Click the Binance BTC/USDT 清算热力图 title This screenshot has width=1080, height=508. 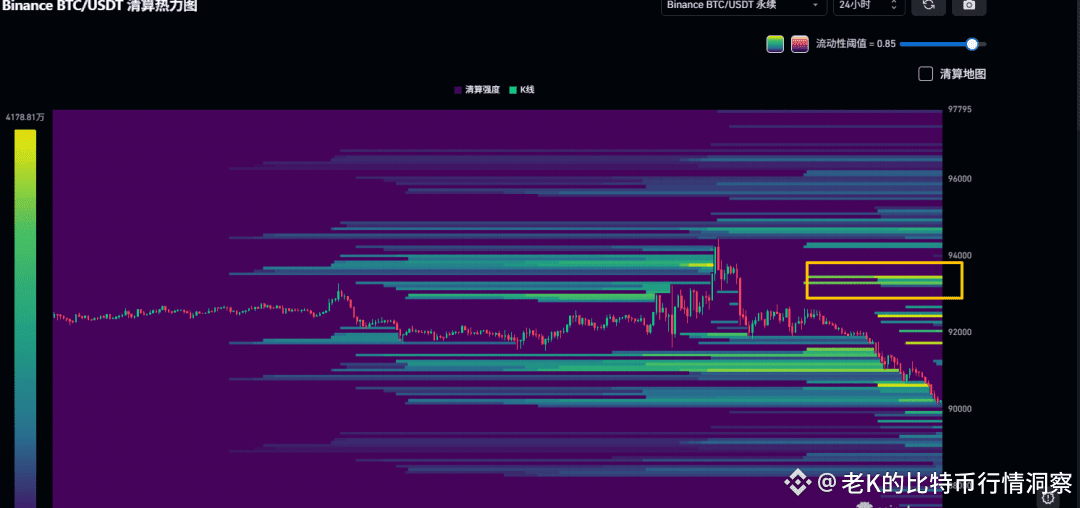click(x=98, y=6)
